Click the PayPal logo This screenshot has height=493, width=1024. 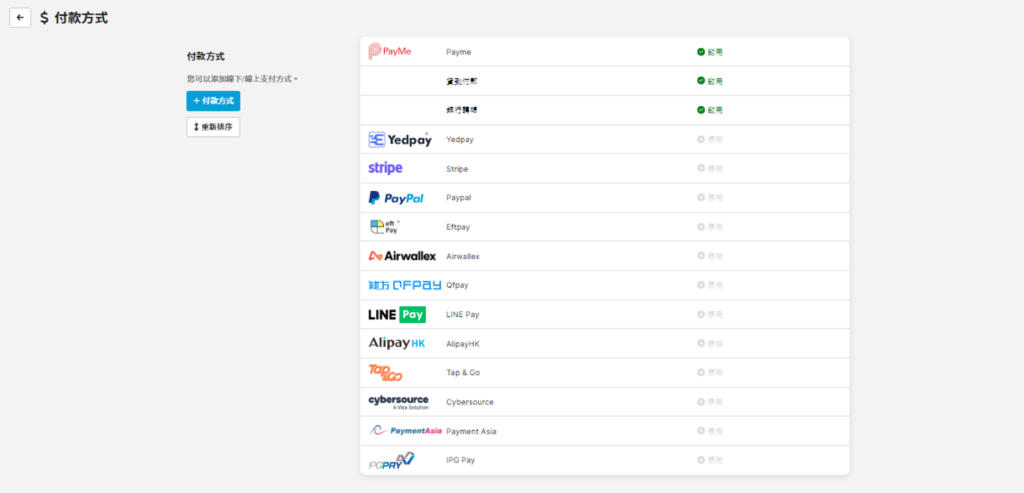pos(396,198)
